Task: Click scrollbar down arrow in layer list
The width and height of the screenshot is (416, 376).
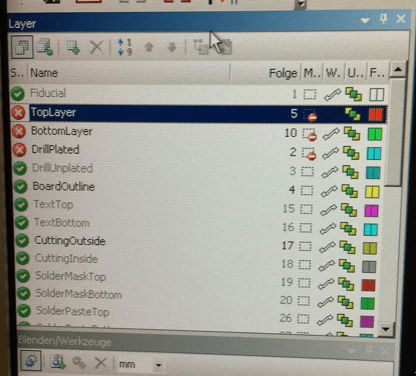Action: [x=386, y=329]
